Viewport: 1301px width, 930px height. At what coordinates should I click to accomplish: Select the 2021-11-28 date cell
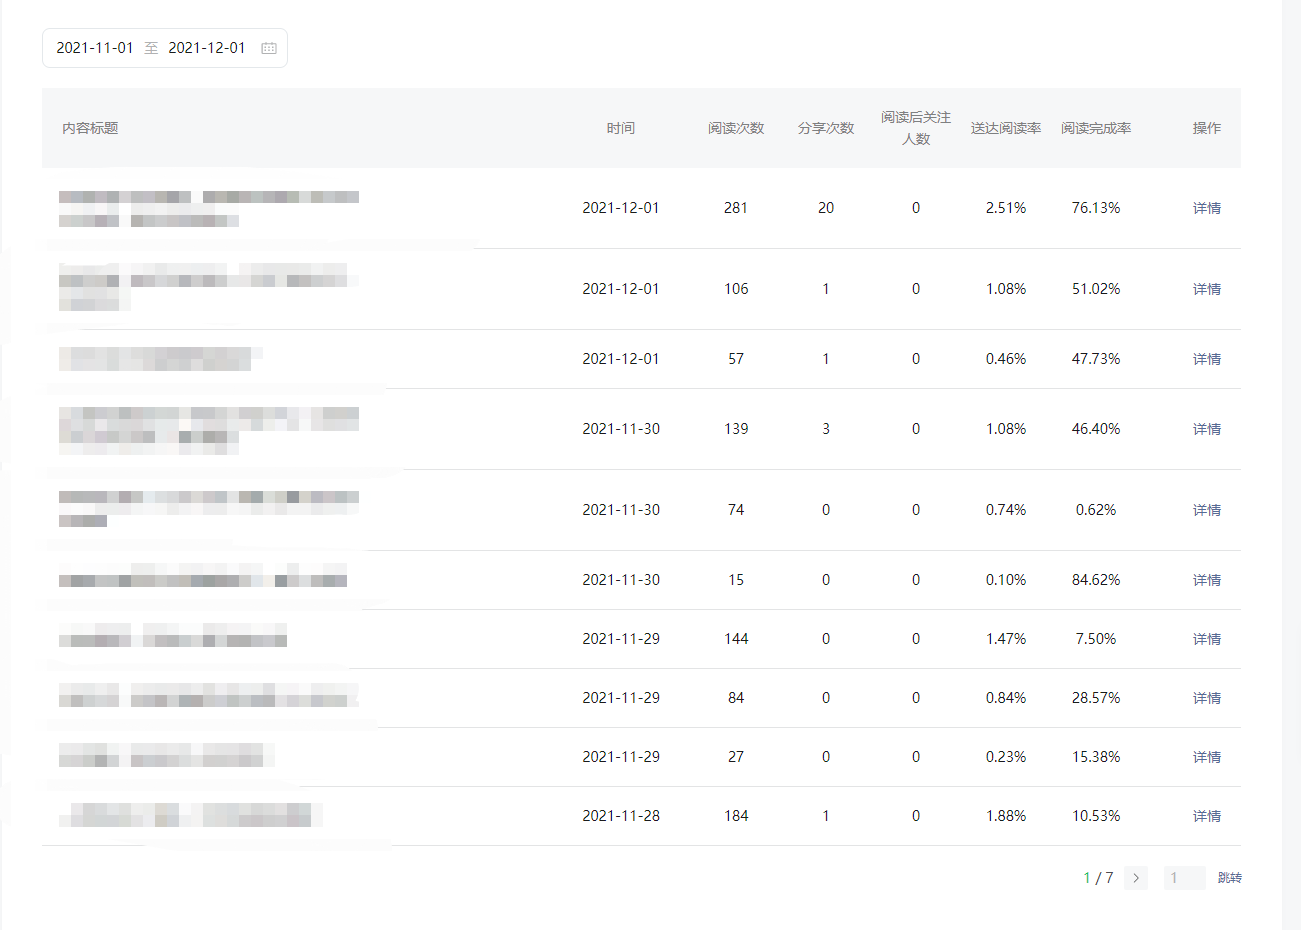coord(621,816)
